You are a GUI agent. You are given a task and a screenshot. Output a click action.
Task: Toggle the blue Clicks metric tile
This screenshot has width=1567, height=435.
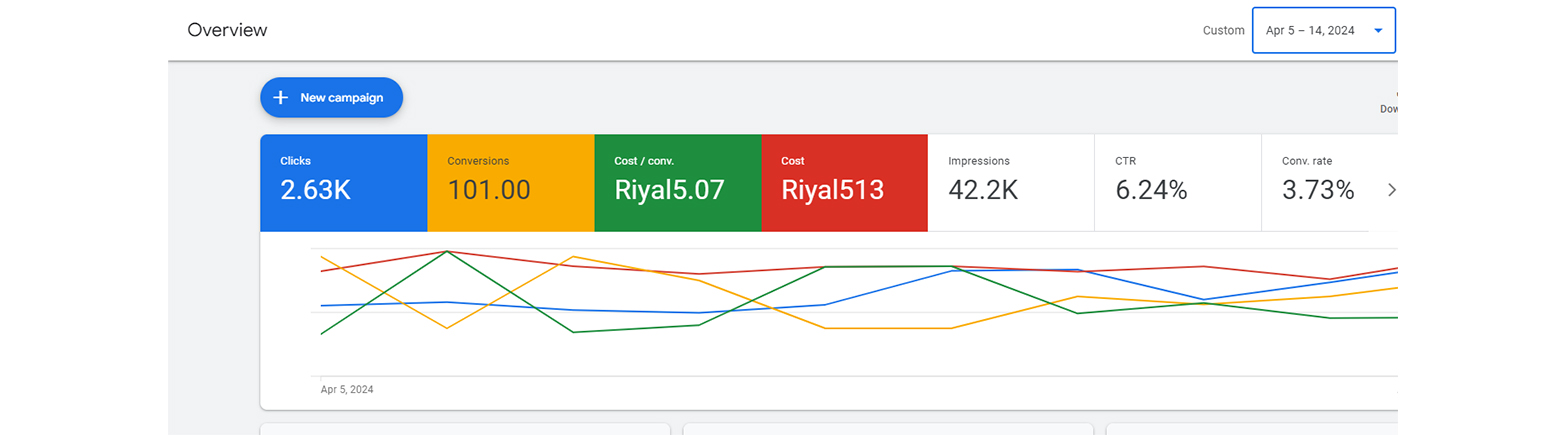tap(343, 183)
